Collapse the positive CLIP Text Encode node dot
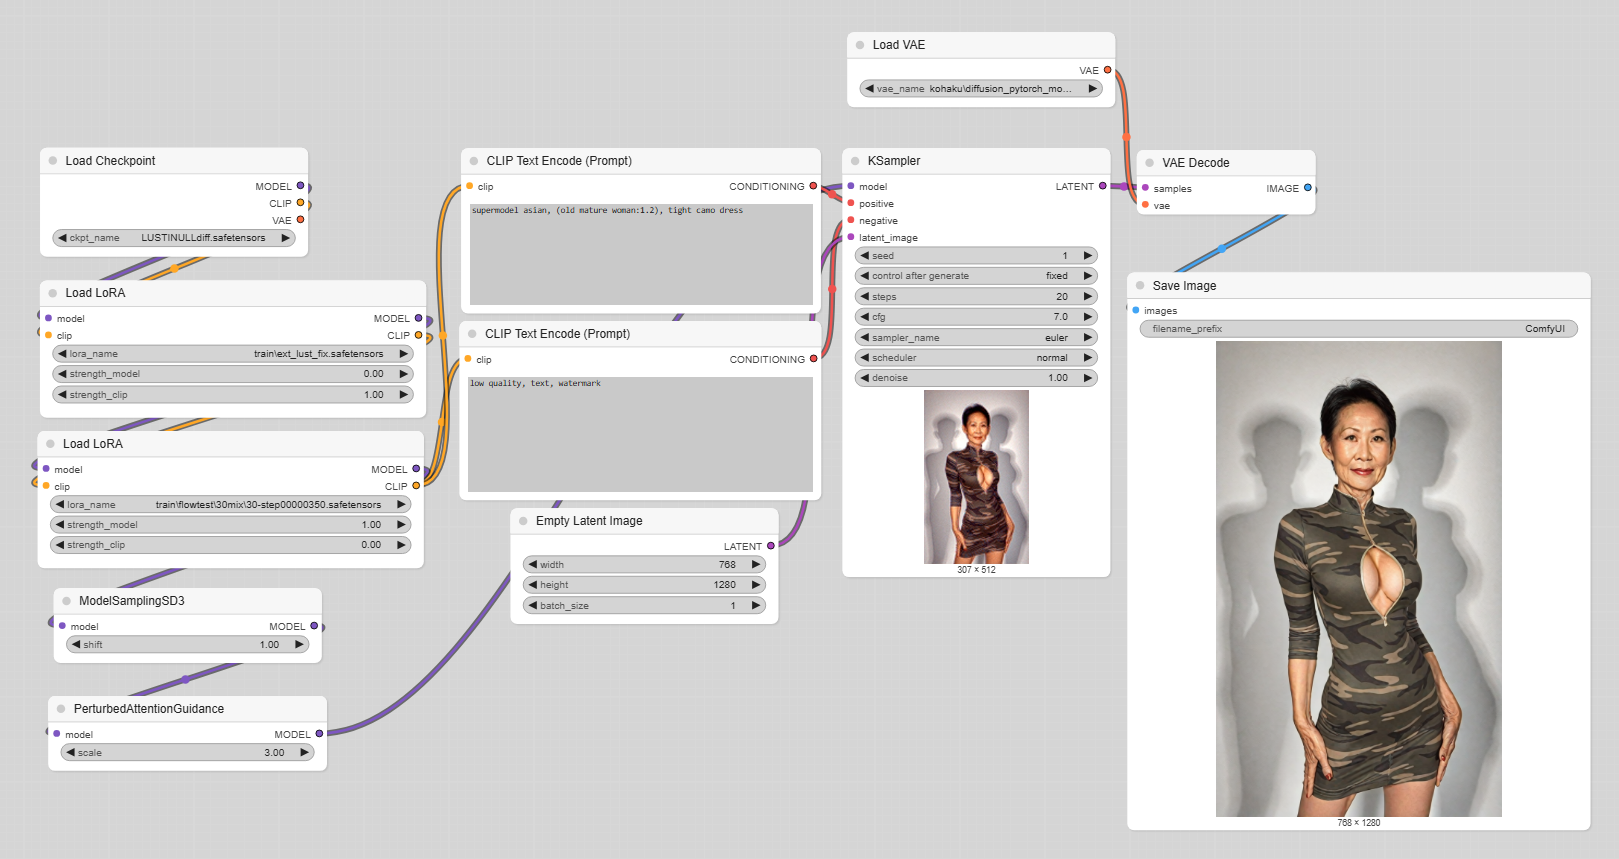The width and height of the screenshot is (1619, 859). (474, 161)
